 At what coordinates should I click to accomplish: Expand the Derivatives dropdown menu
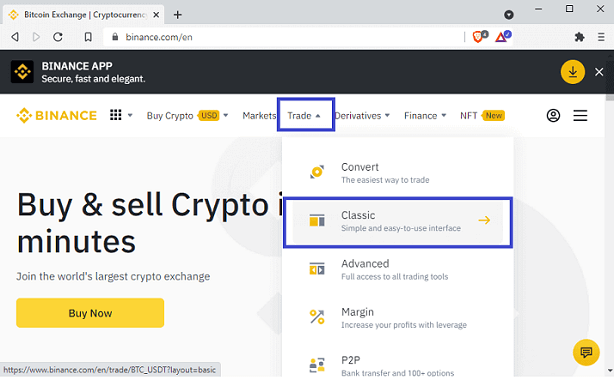pyautogui.click(x=362, y=116)
